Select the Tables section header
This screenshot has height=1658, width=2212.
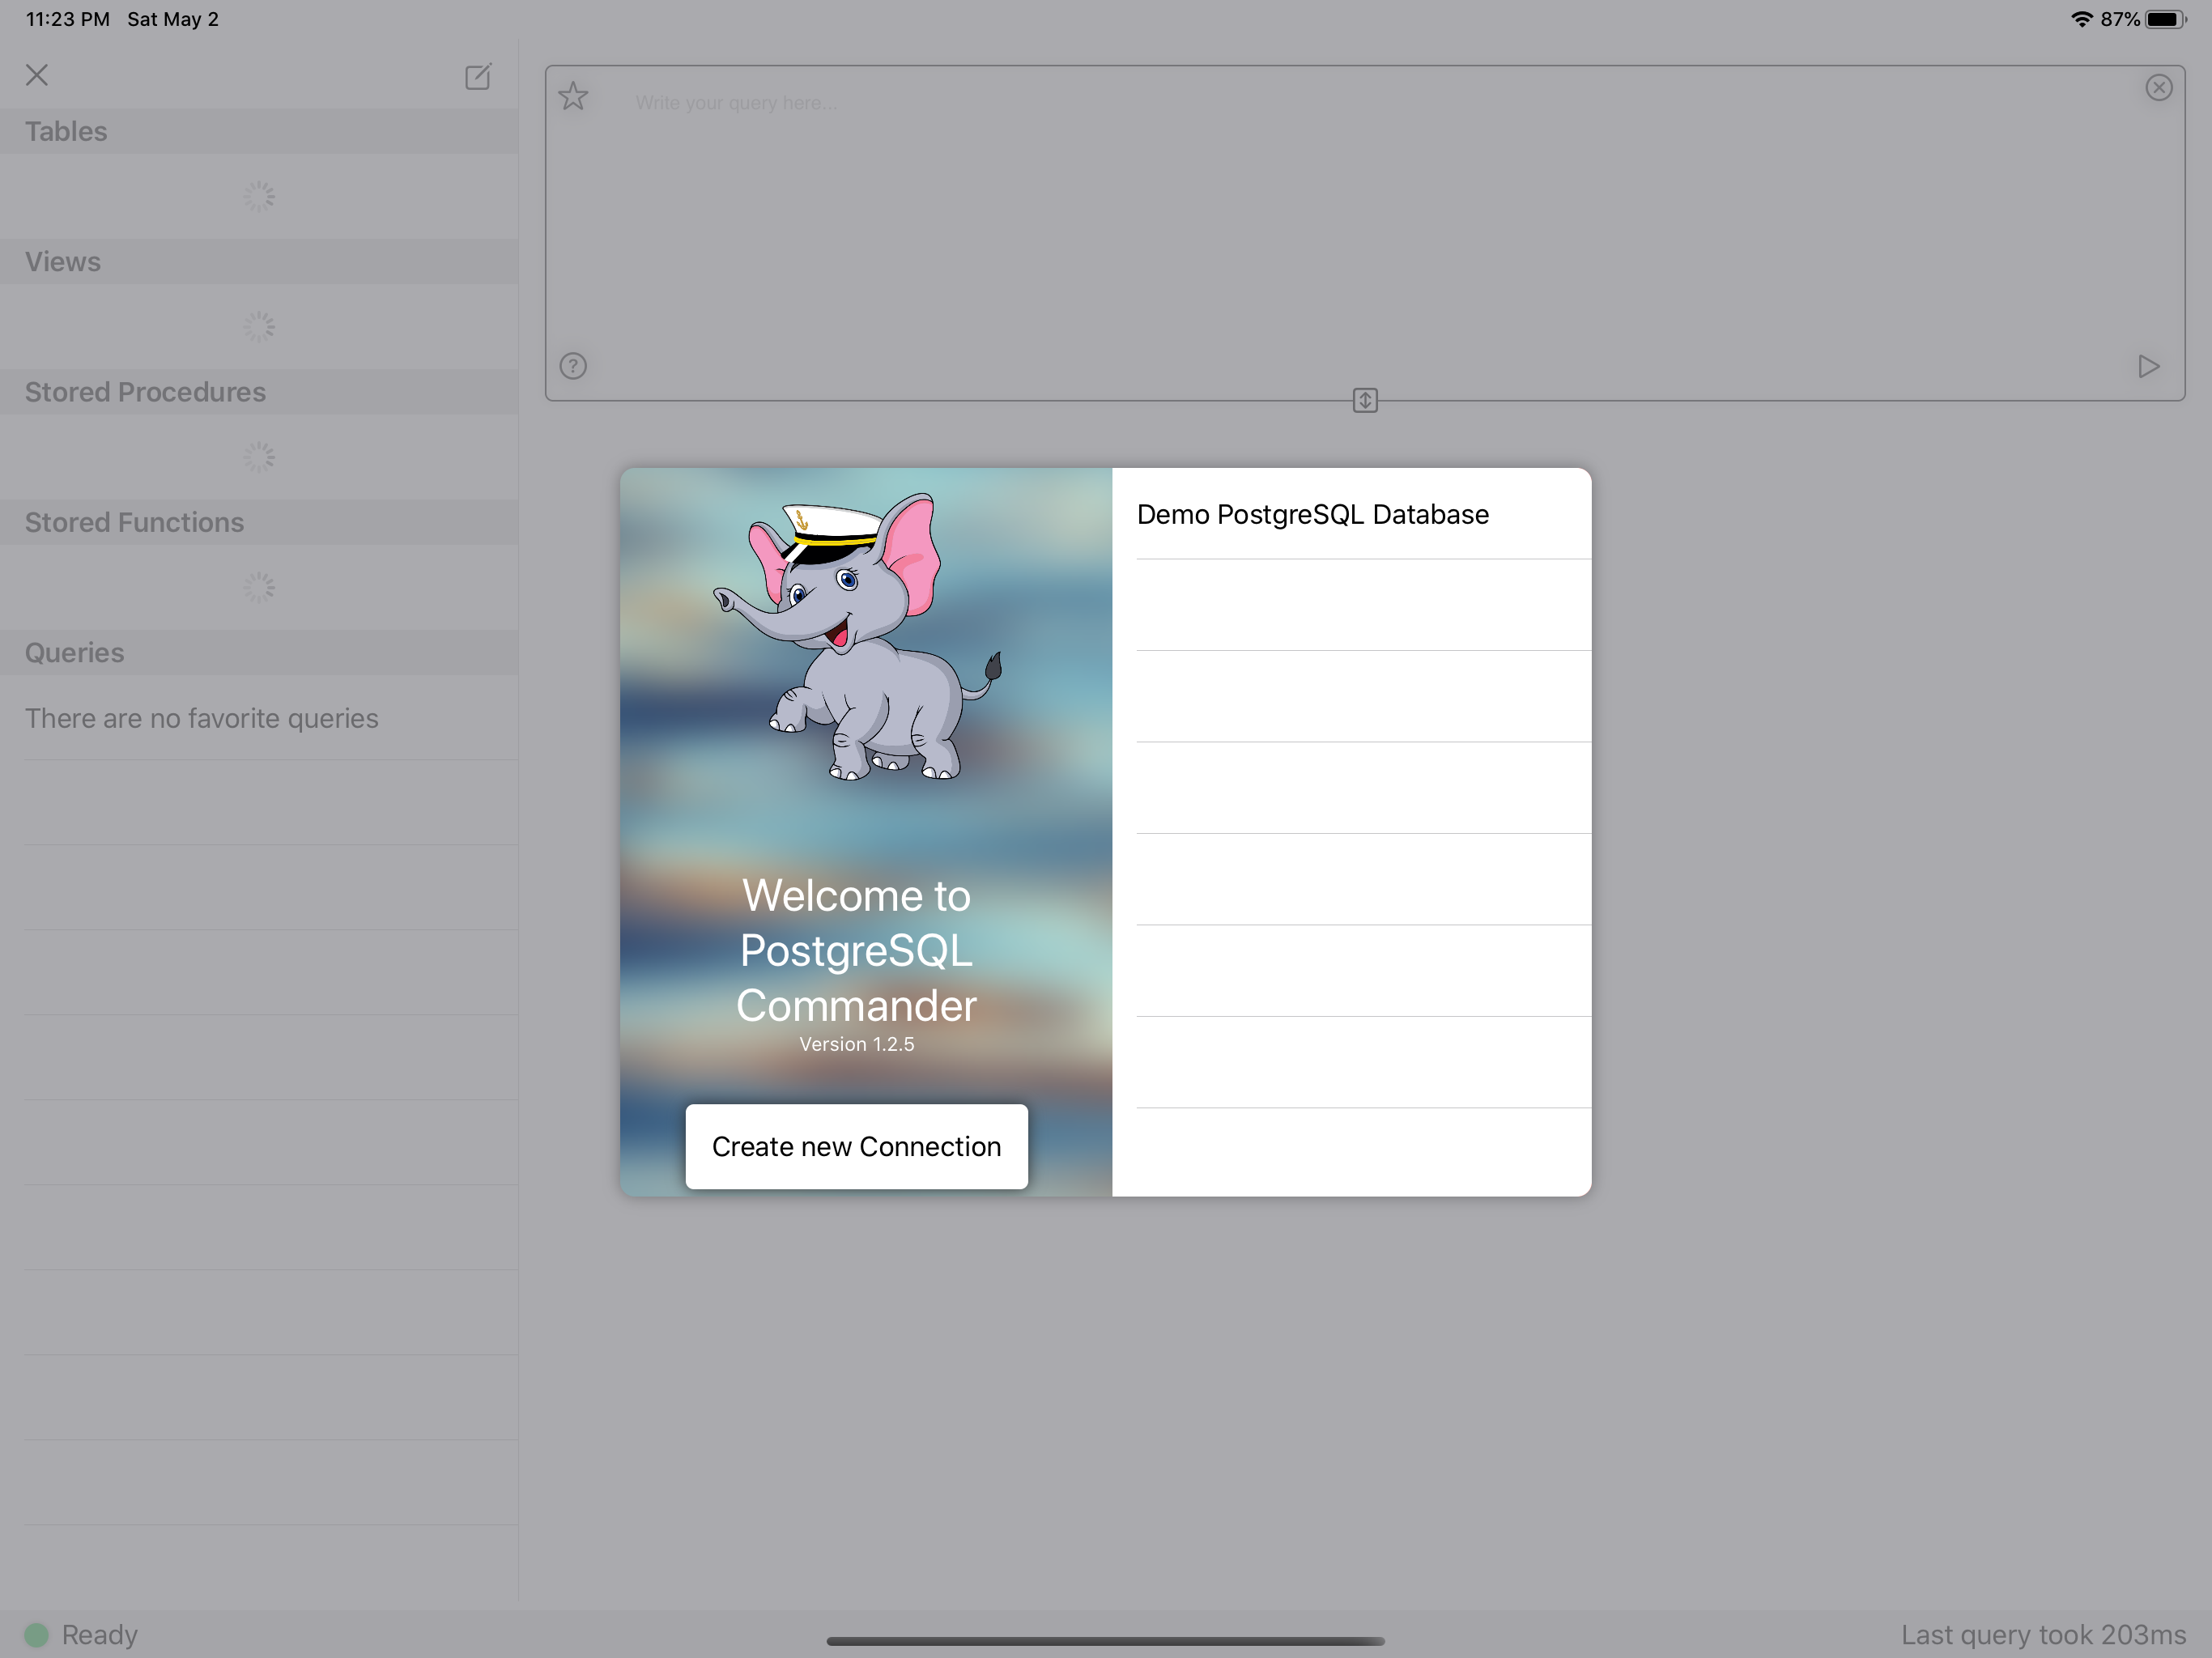point(66,132)
